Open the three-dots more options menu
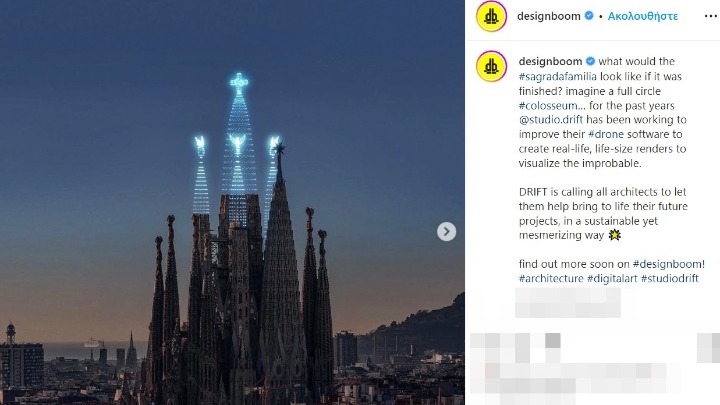The height and width of the screenshot is (405, 720). pyautogui.click(x=710, y=16)
